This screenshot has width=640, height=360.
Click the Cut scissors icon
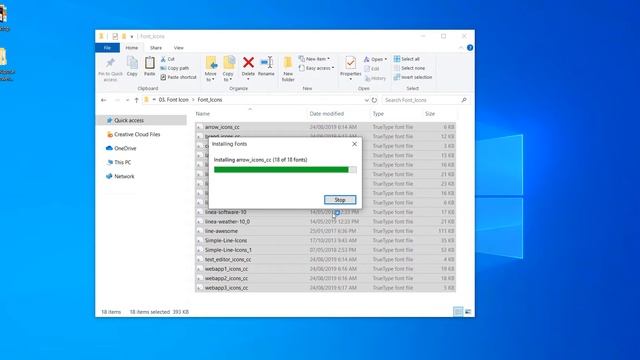pos(163,59)
